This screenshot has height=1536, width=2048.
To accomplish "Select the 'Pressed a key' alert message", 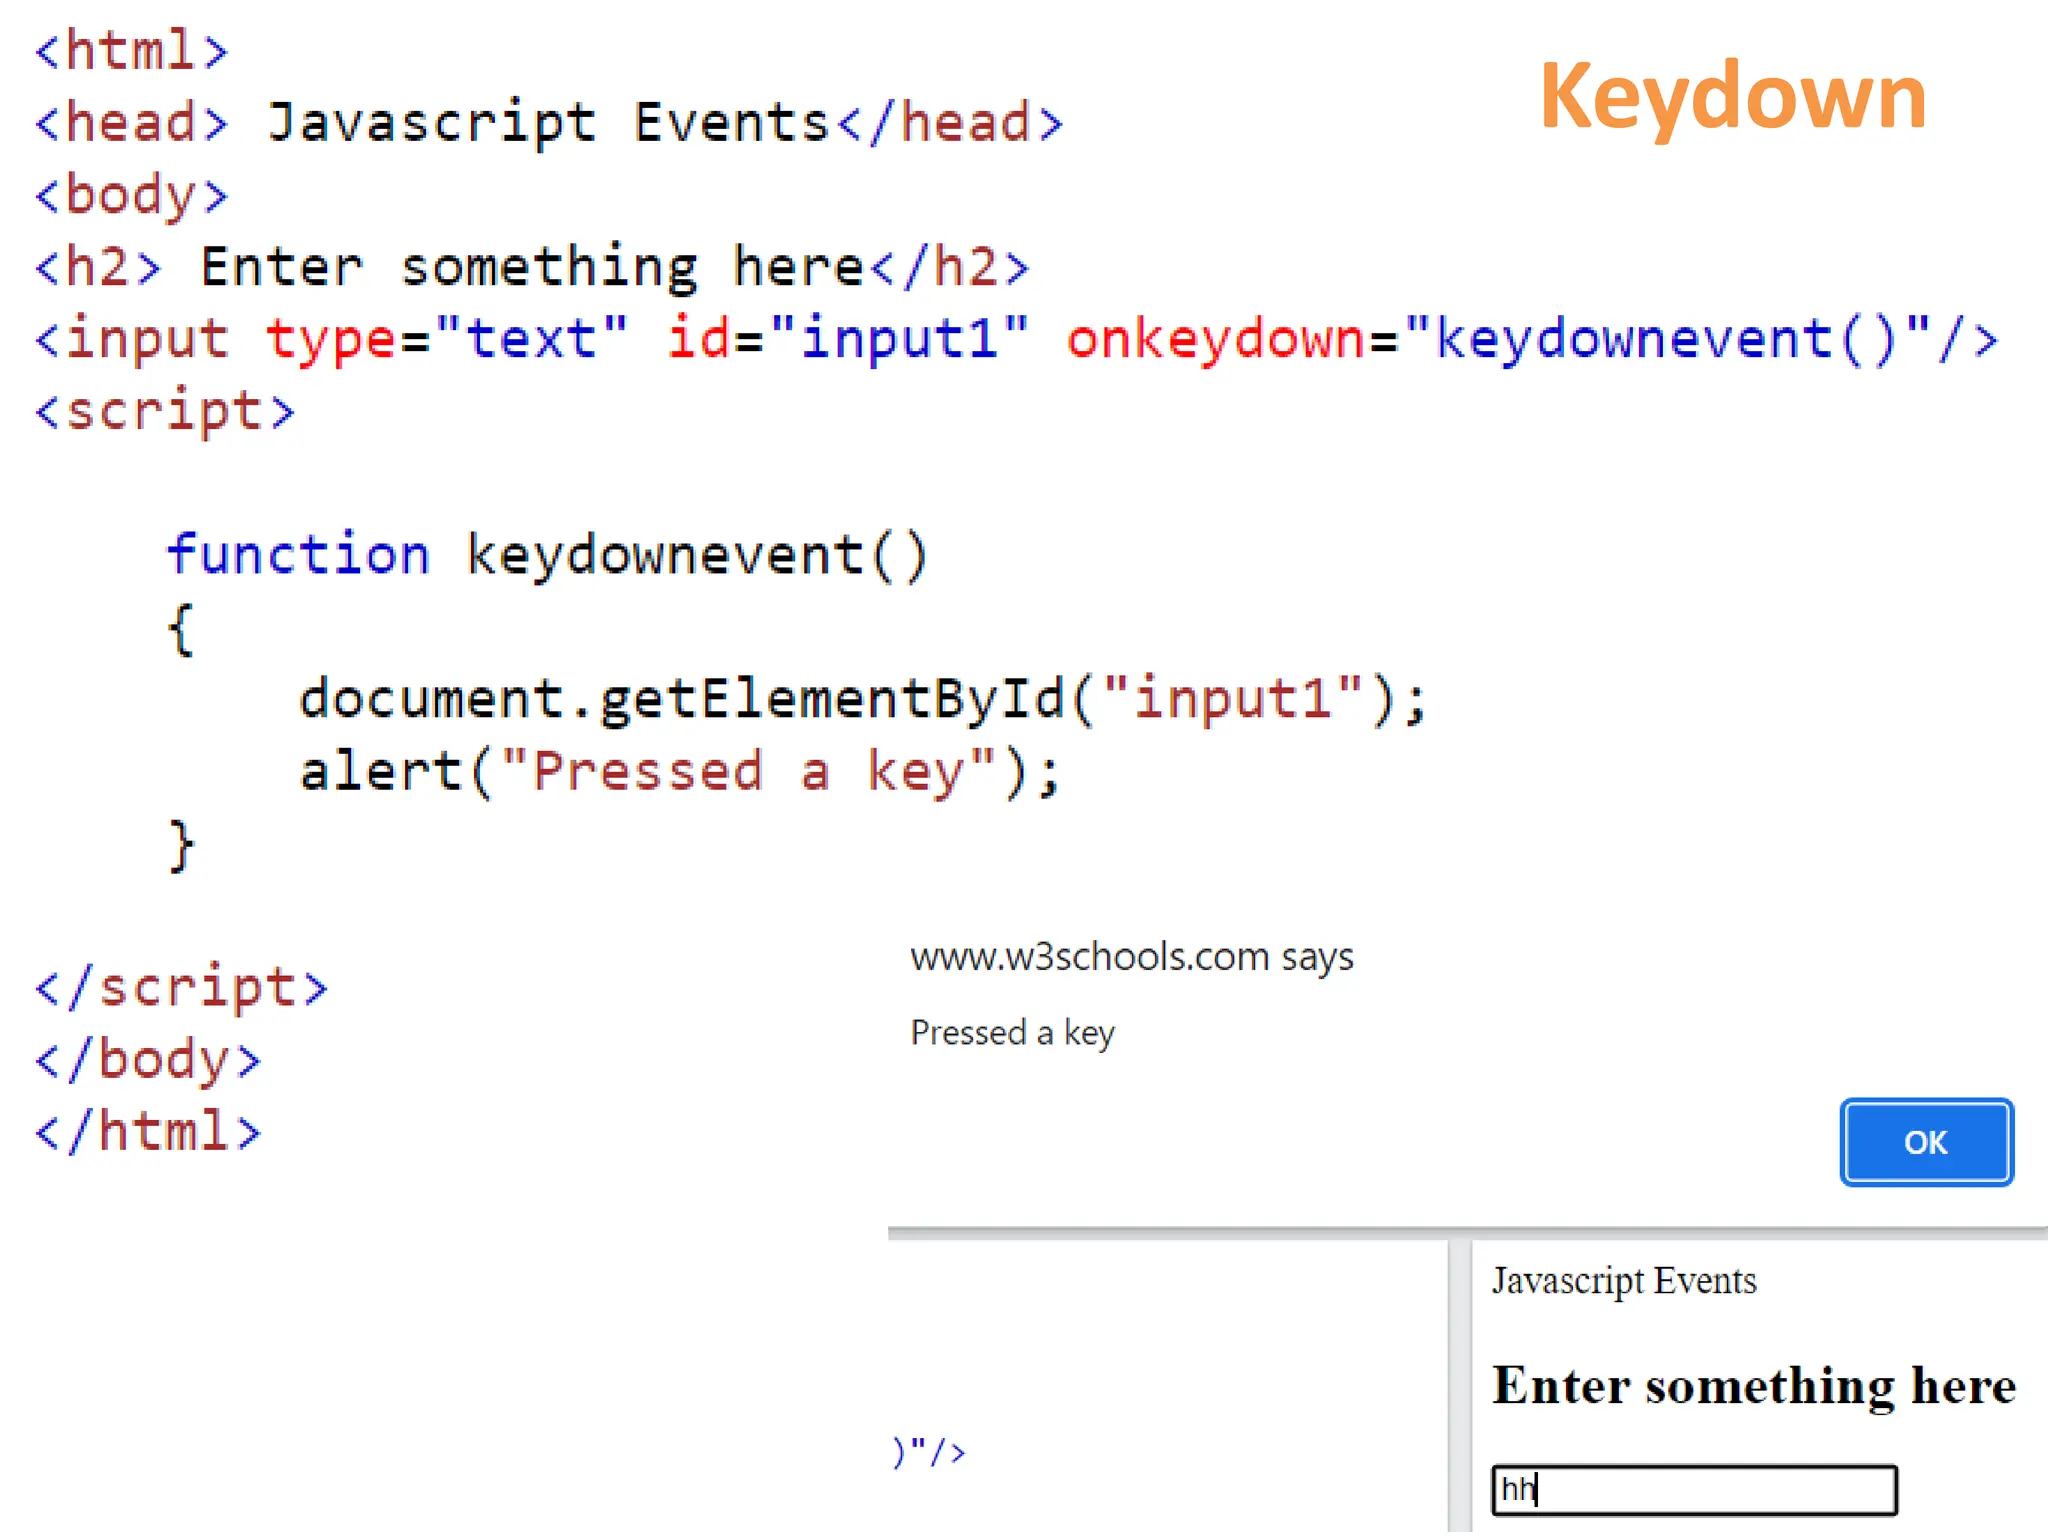I will 1012,1033.
